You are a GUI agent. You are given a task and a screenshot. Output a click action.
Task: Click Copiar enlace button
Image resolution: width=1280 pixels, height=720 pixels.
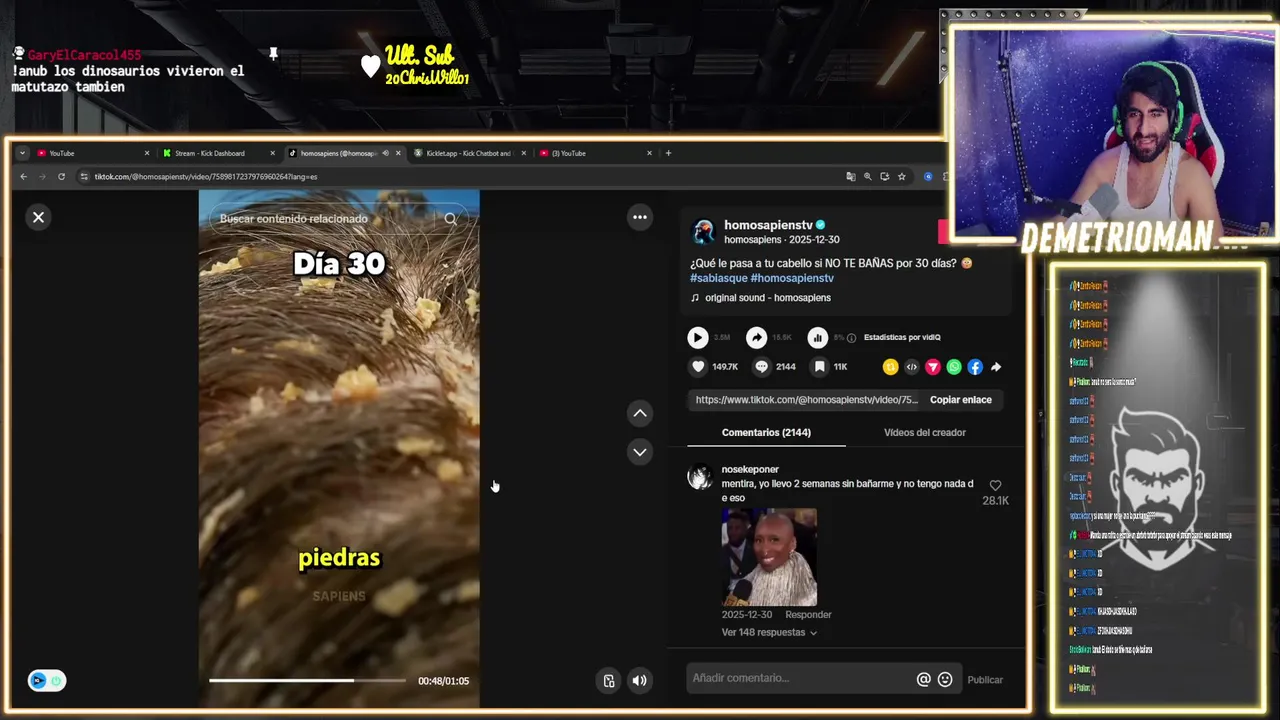pos(961,400)
